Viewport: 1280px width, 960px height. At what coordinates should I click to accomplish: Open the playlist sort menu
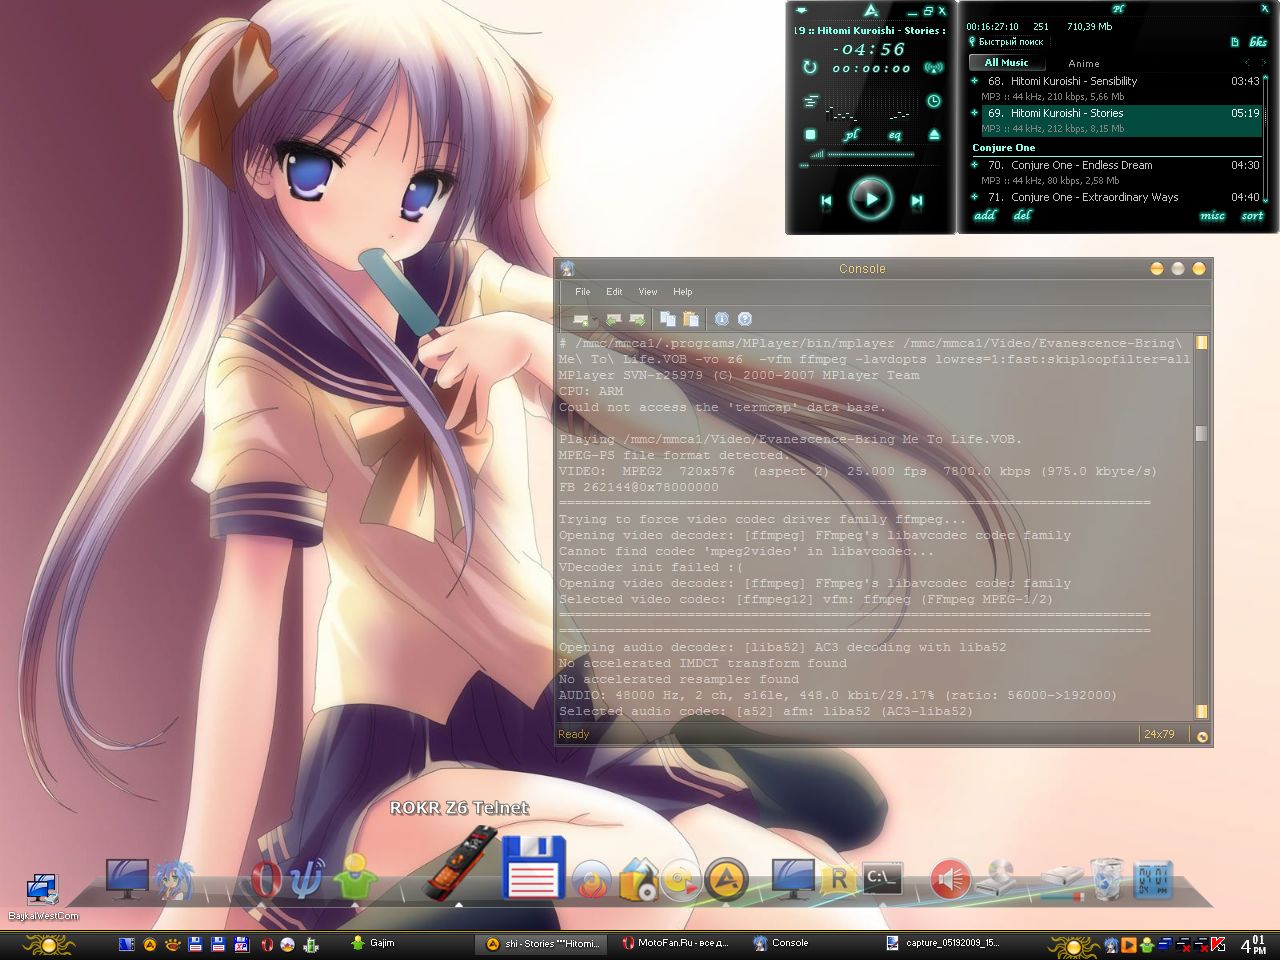[1252, 215]
